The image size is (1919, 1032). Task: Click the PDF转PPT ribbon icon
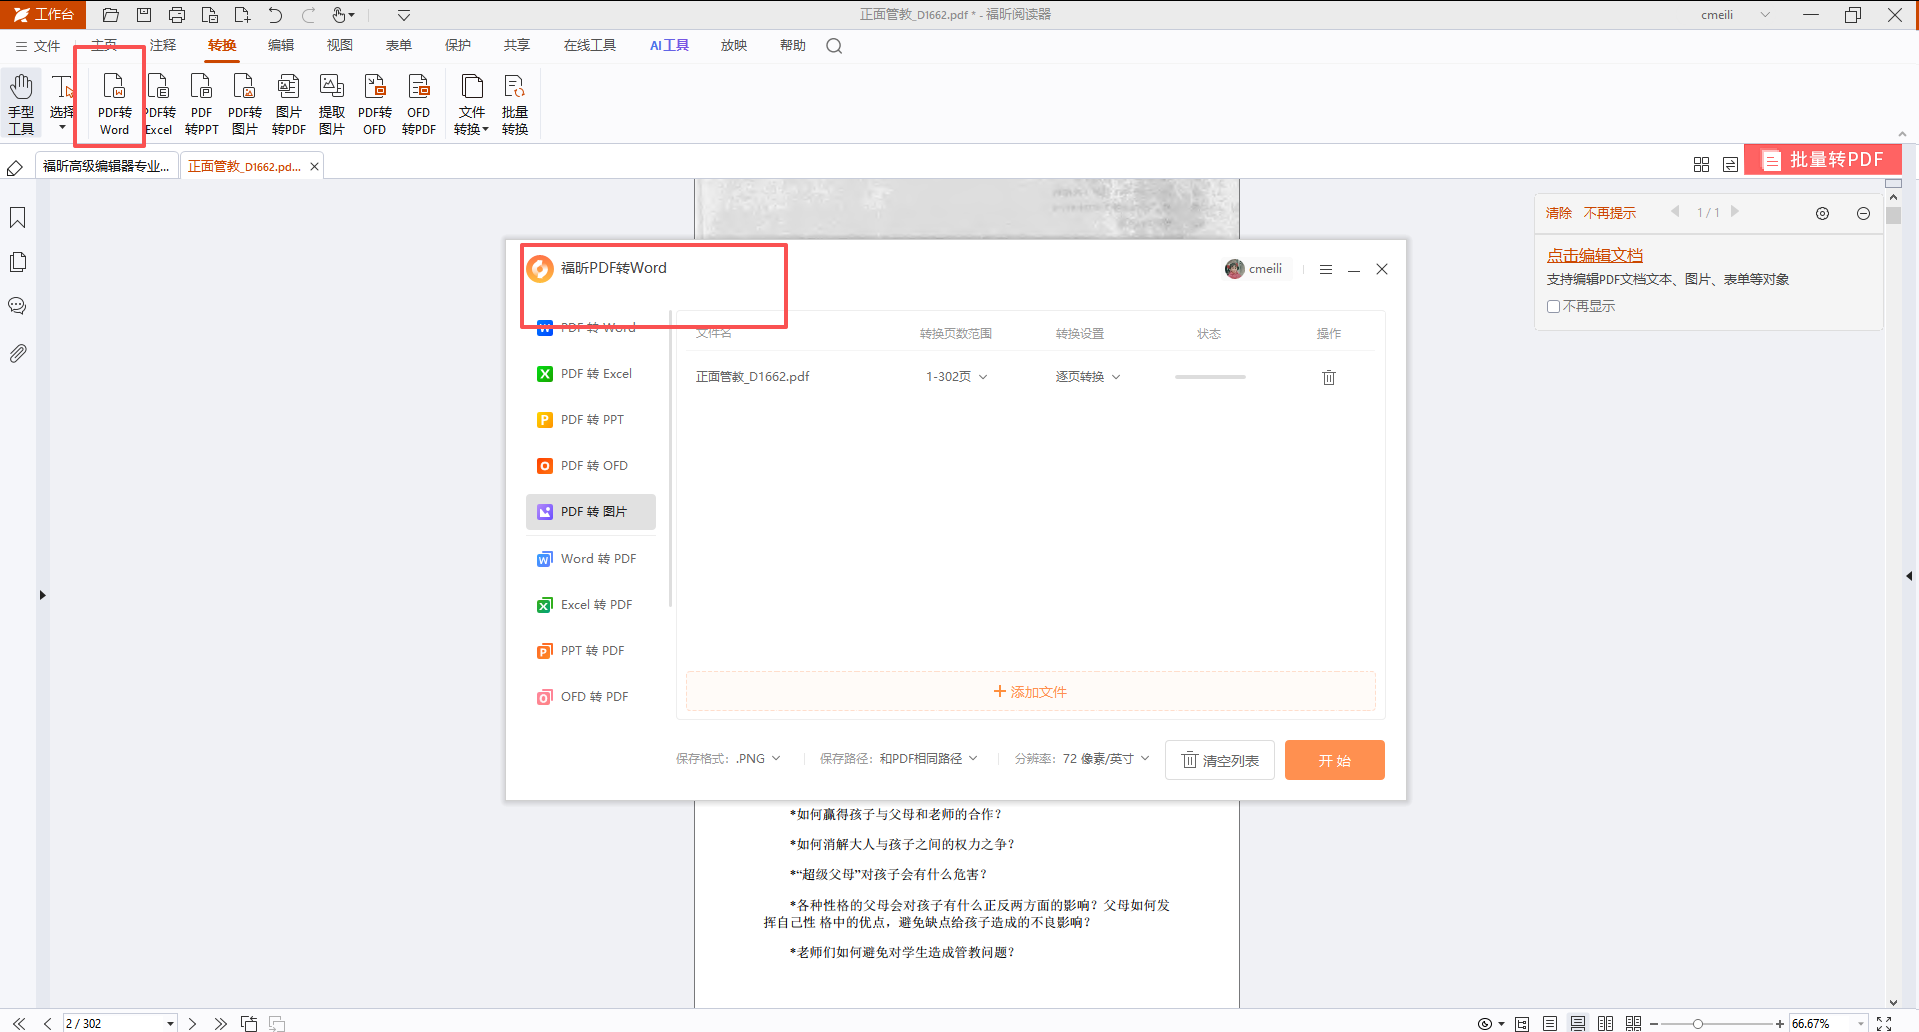pyautogui.click(x=201, y=103)
